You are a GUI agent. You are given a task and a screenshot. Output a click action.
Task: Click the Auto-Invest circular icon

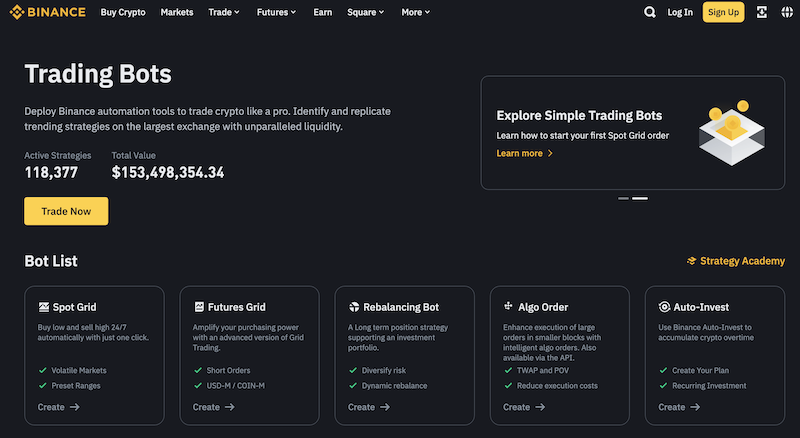point(664,307)
